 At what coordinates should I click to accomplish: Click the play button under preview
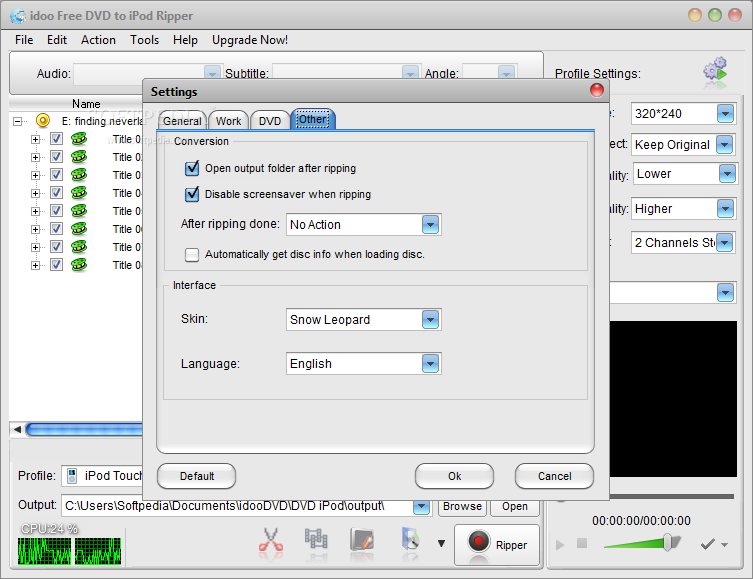560,545
